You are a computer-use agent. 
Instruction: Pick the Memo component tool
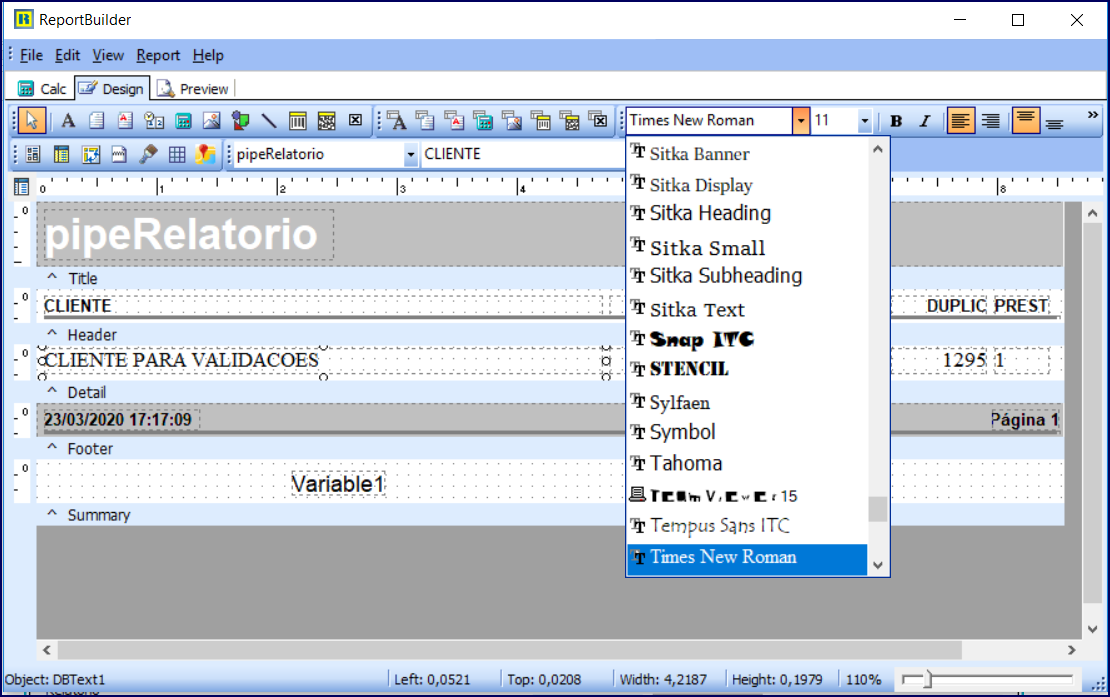[x=97, y=120]
